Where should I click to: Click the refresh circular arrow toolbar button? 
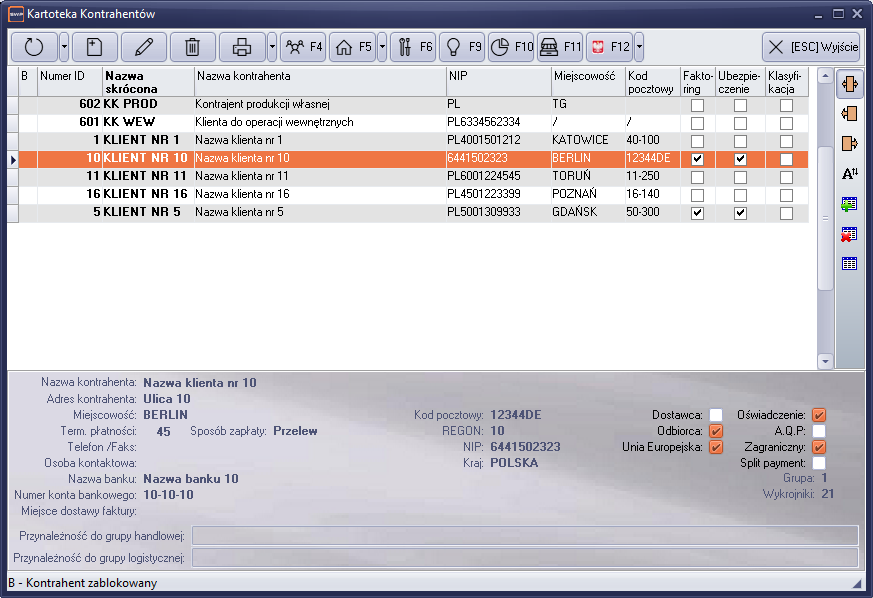coord(34,47)
